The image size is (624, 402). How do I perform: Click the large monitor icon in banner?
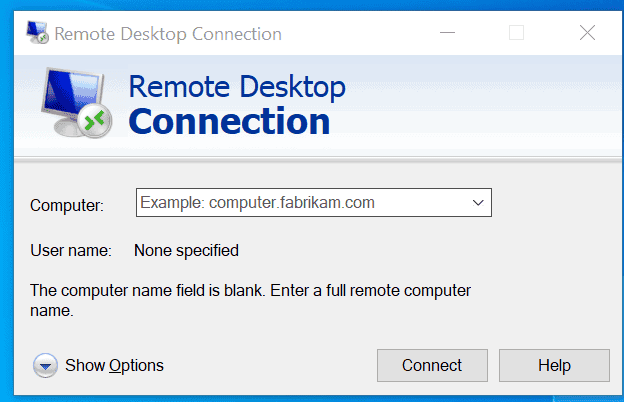coord(76,103)
